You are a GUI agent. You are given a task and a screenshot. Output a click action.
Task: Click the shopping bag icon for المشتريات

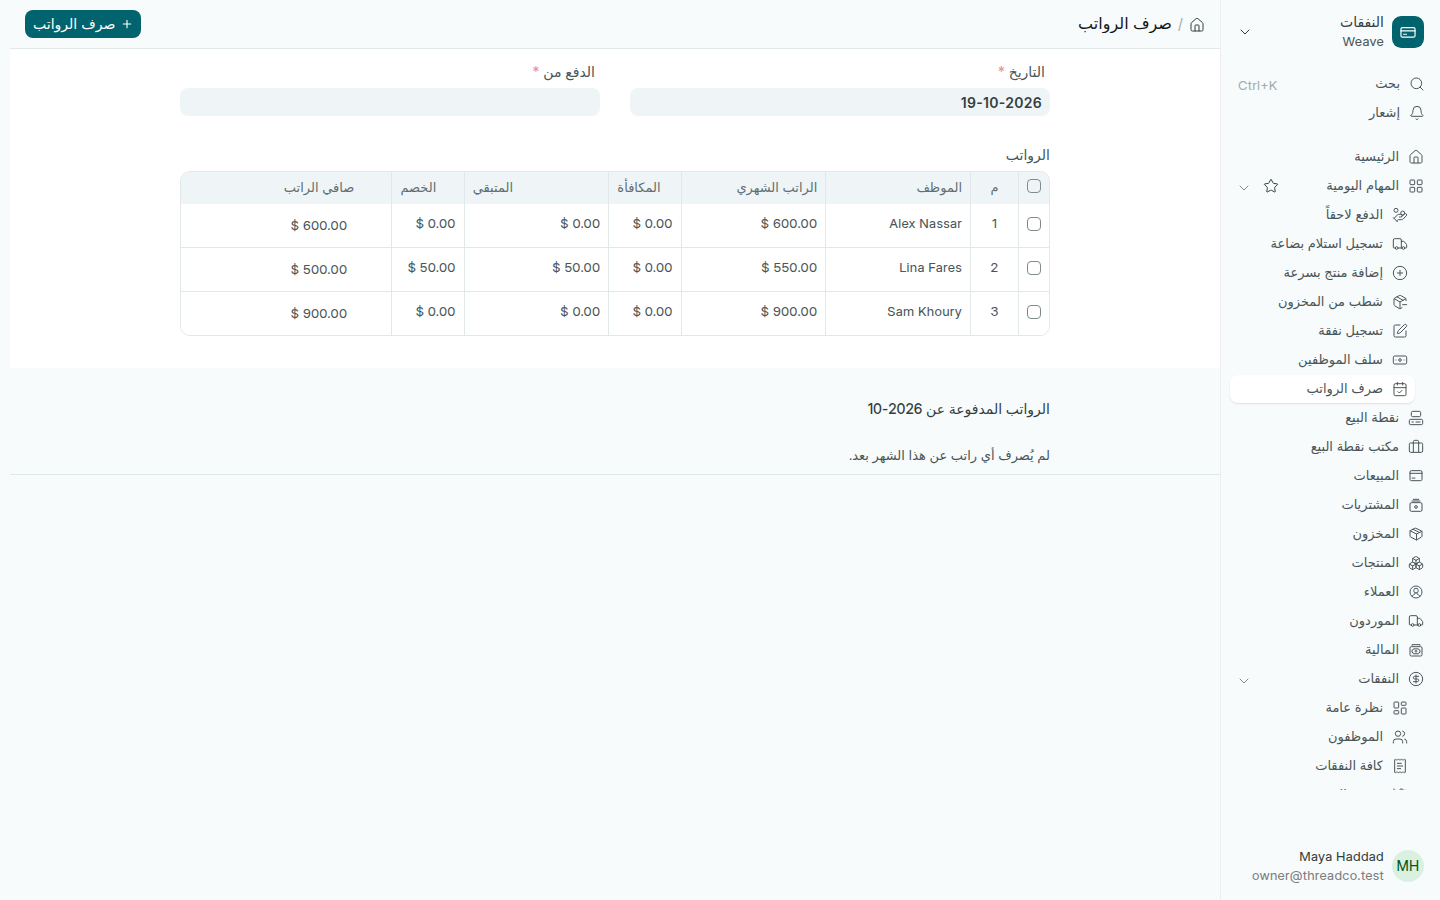pos(1416,505)
